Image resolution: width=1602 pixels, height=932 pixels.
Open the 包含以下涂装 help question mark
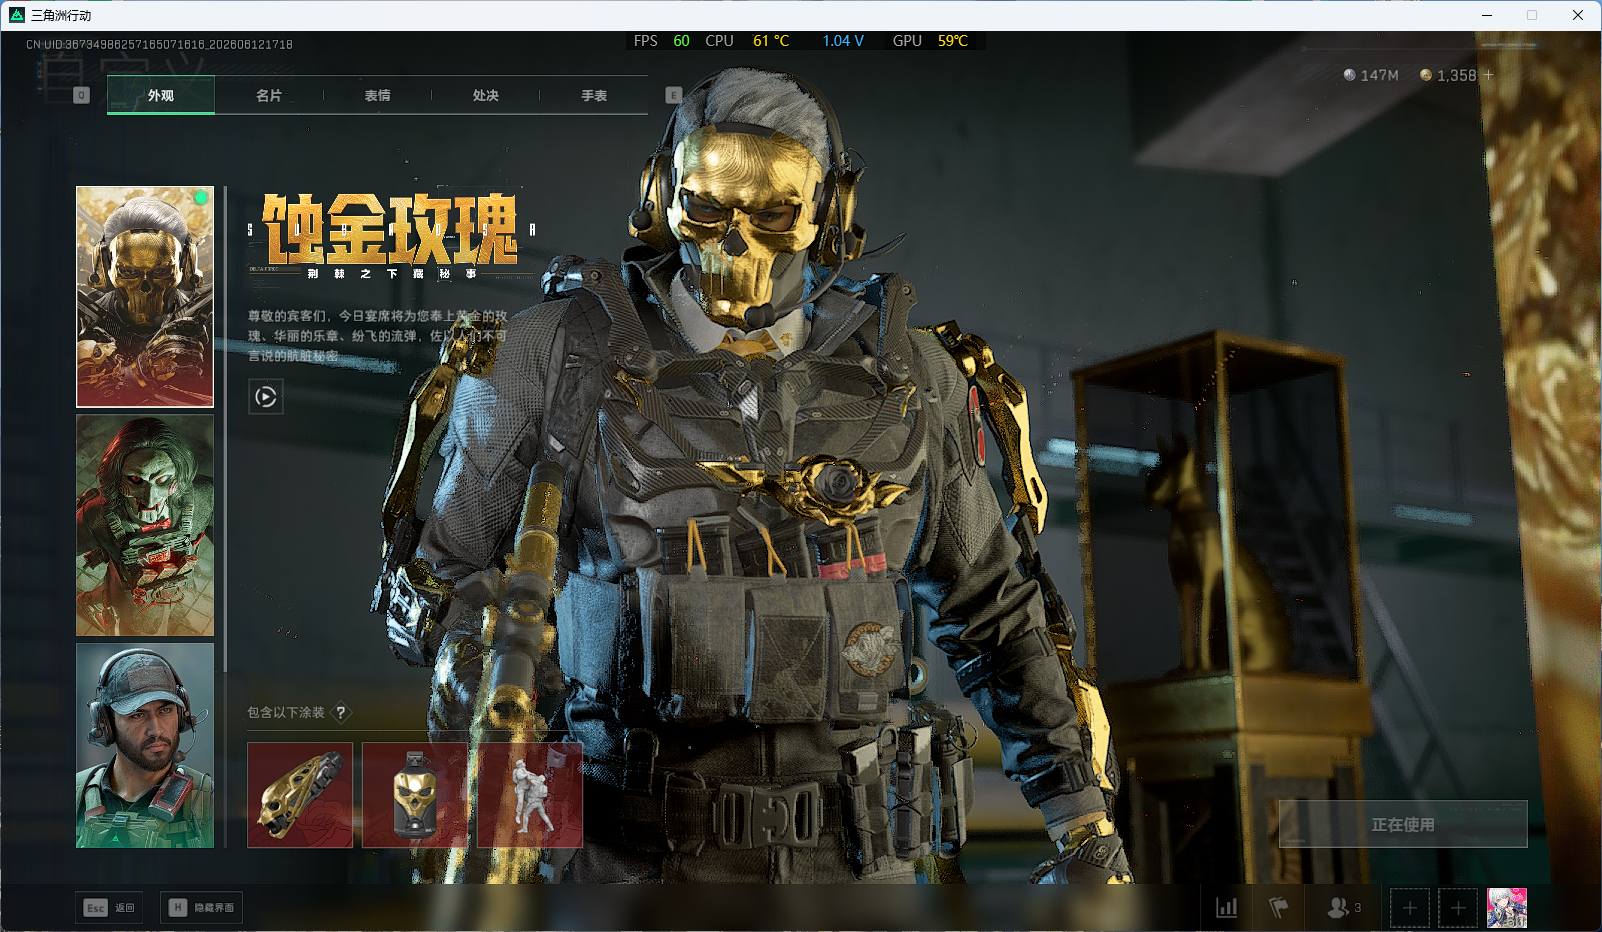click(x=341, y=712)
